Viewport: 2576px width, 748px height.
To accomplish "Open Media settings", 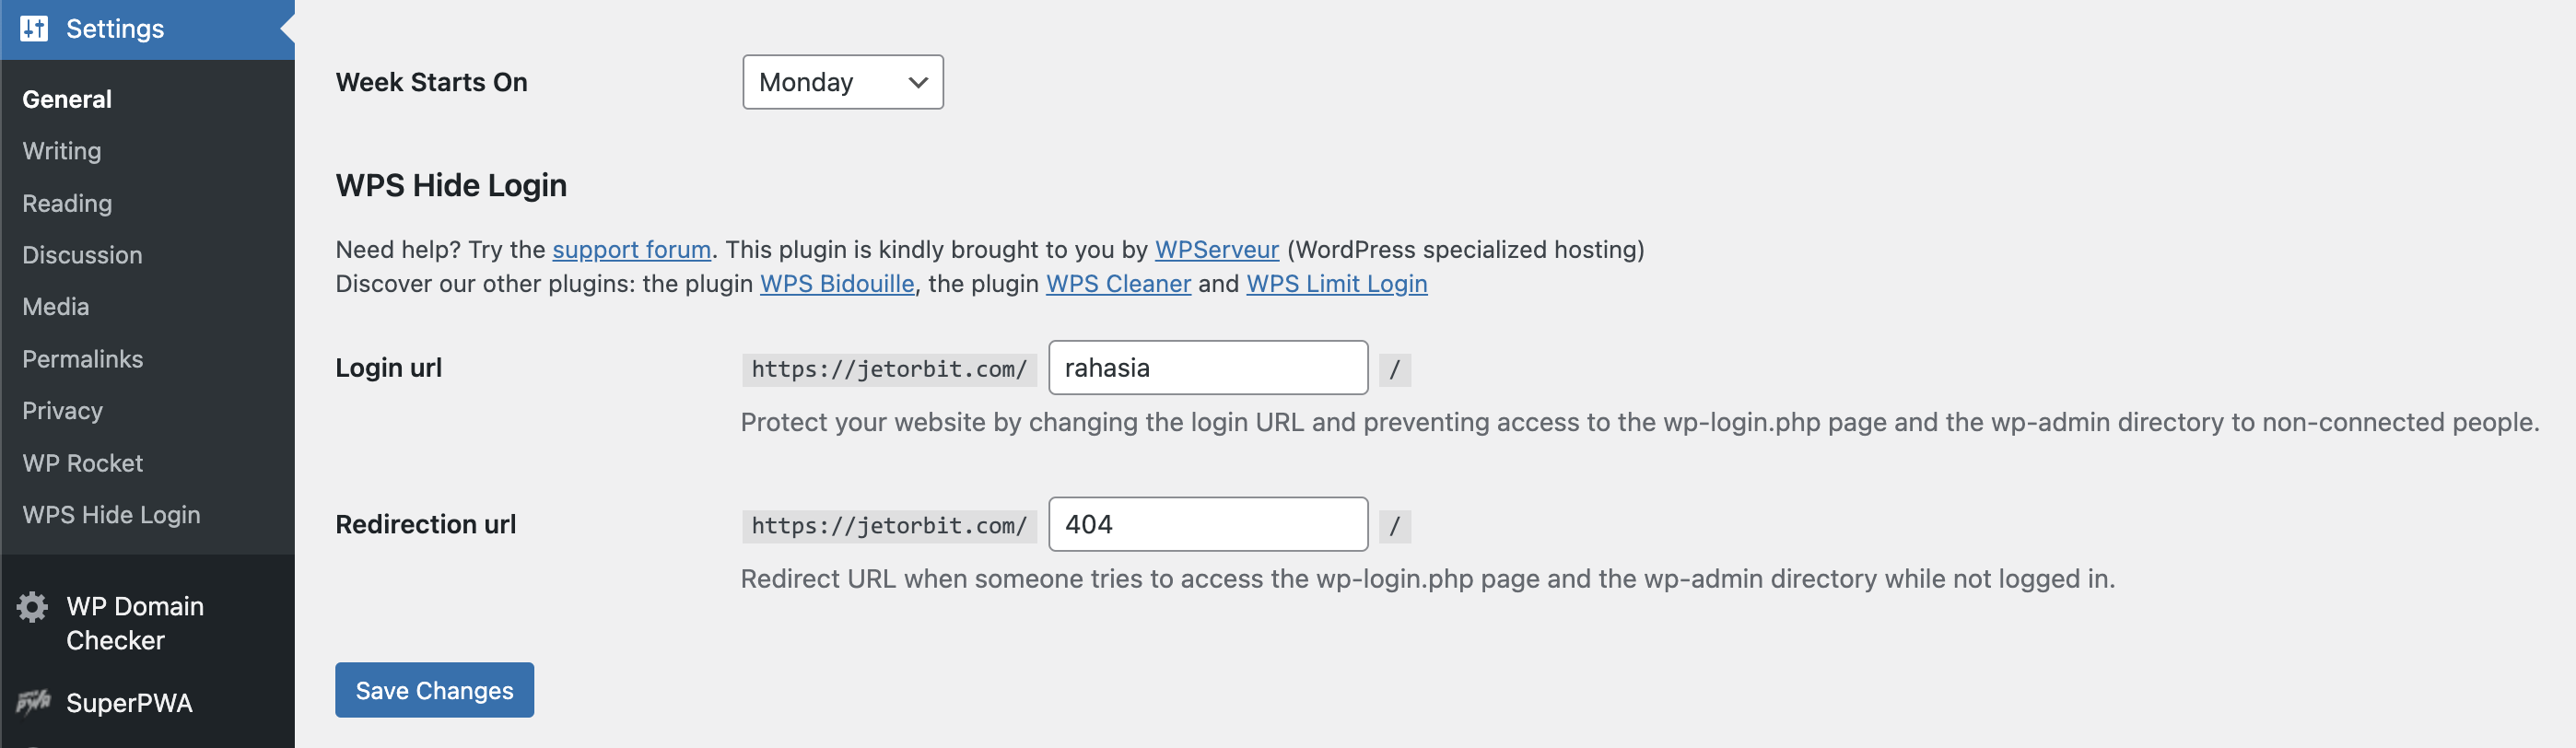I will 56,307.
